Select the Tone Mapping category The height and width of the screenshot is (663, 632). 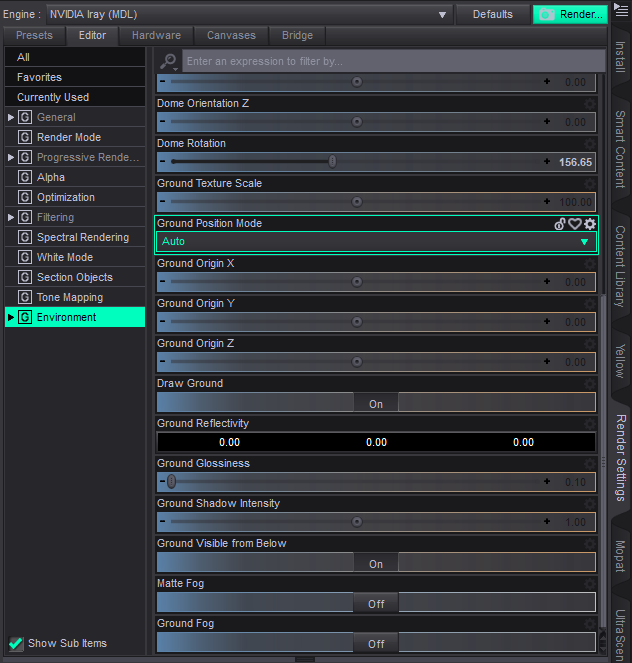tap(75, 297)
